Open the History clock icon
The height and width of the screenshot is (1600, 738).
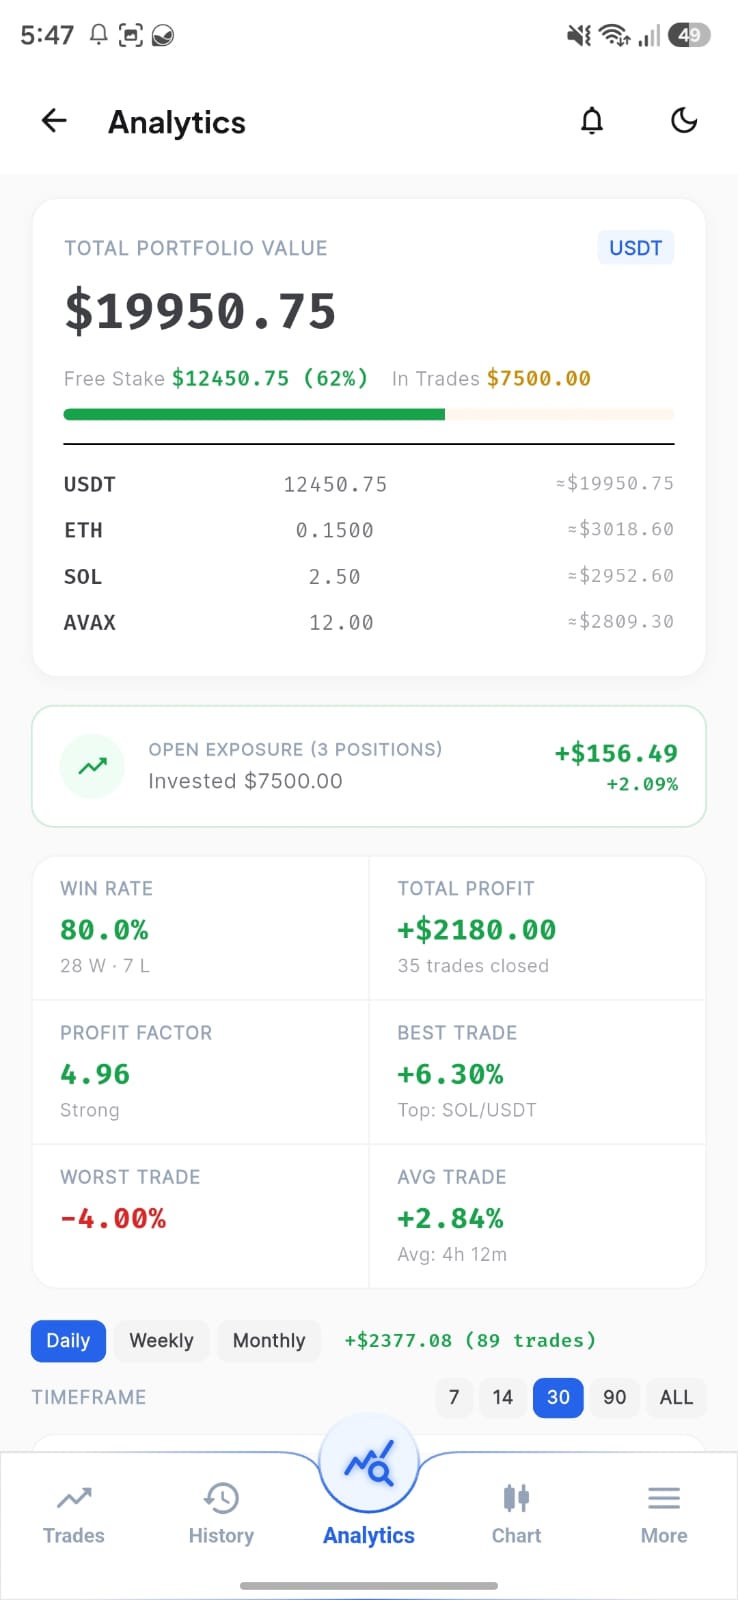221,1497
